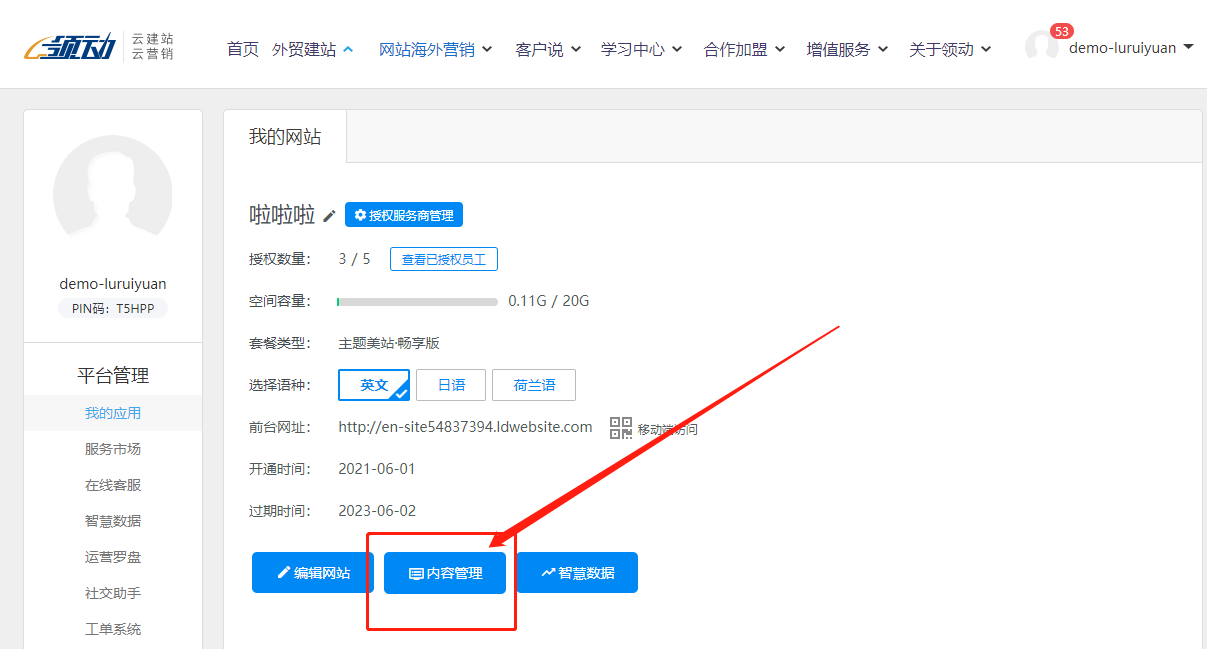Expand 网站海外营销 dropdown menu
This screenshot has width=1207, height=649.
[x=435, y=49]
